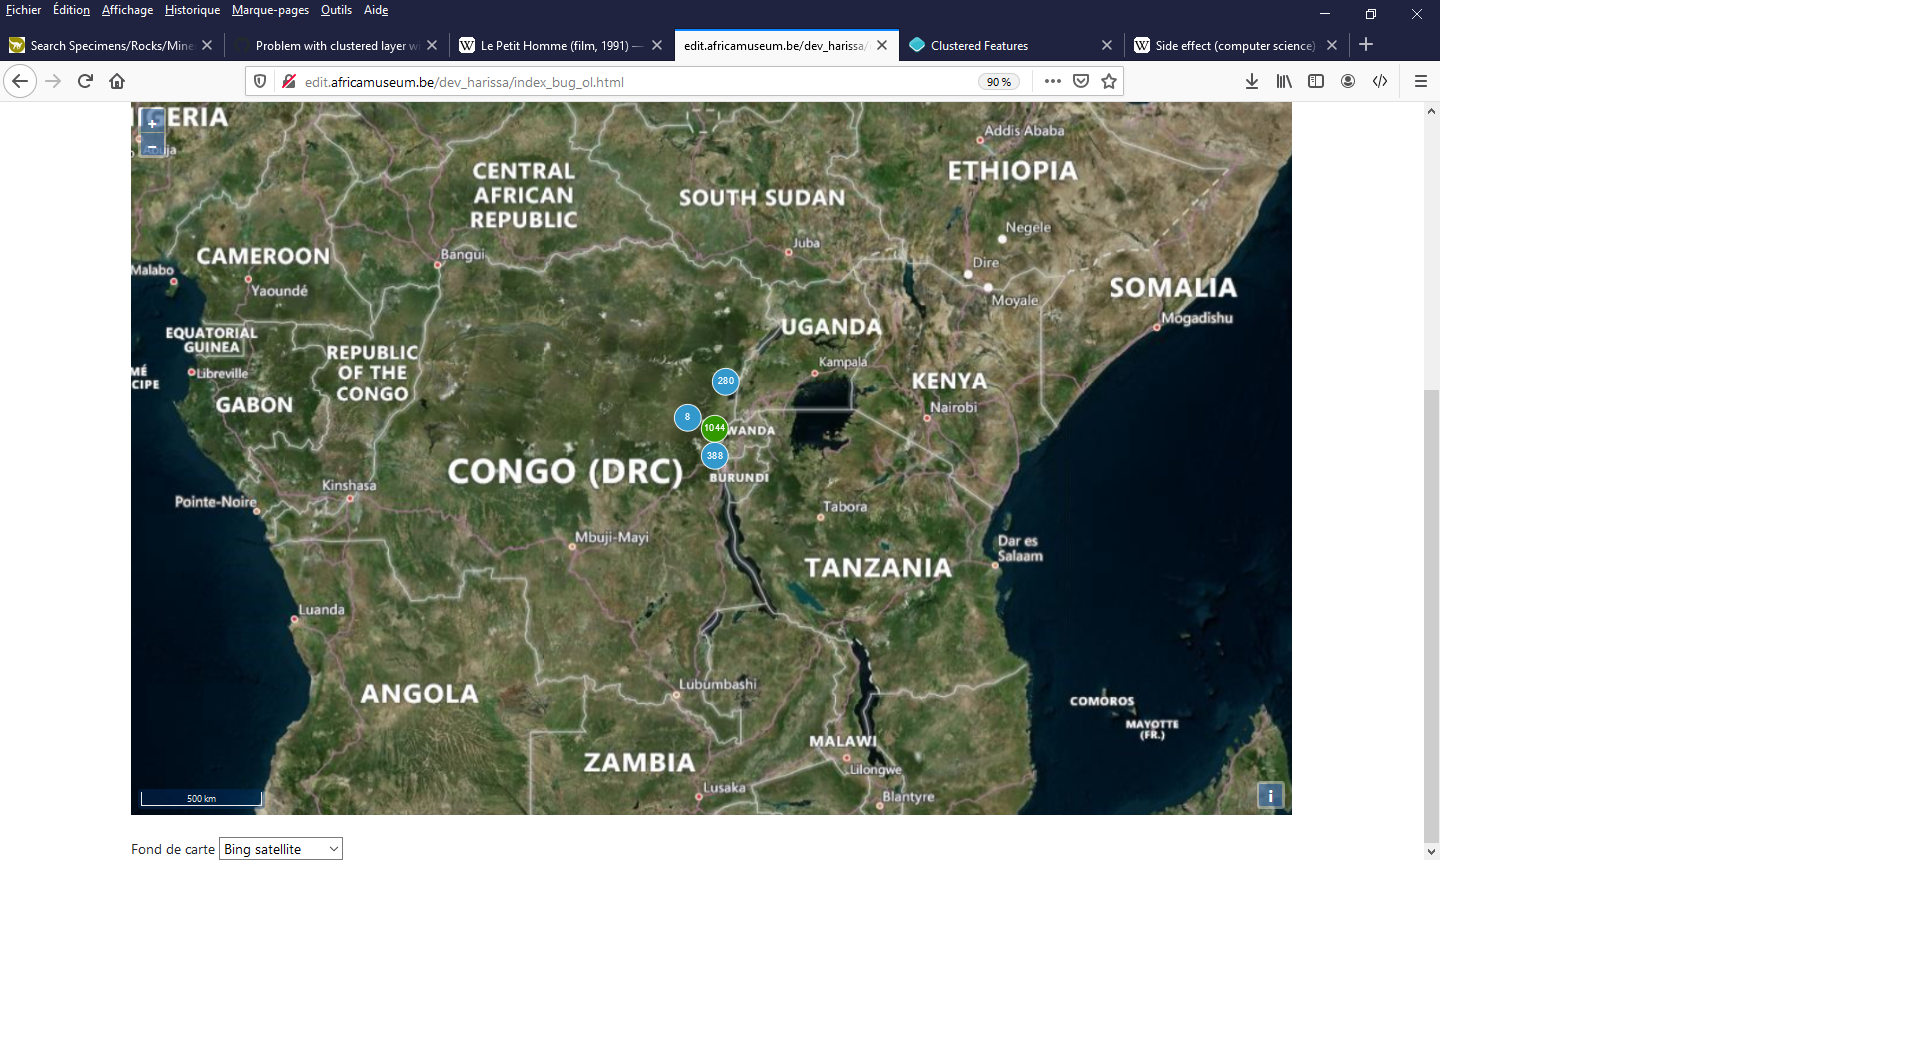The image size is (1920, 1040).
Task: Open developer tools code icon
Action: coord(1380,81)
